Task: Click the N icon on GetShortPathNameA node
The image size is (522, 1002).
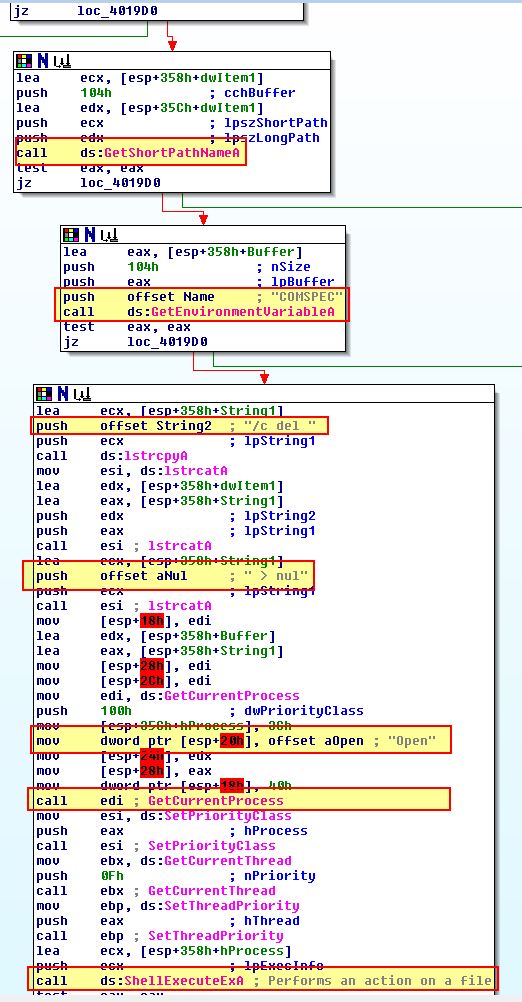Action: tap(43, 61)
